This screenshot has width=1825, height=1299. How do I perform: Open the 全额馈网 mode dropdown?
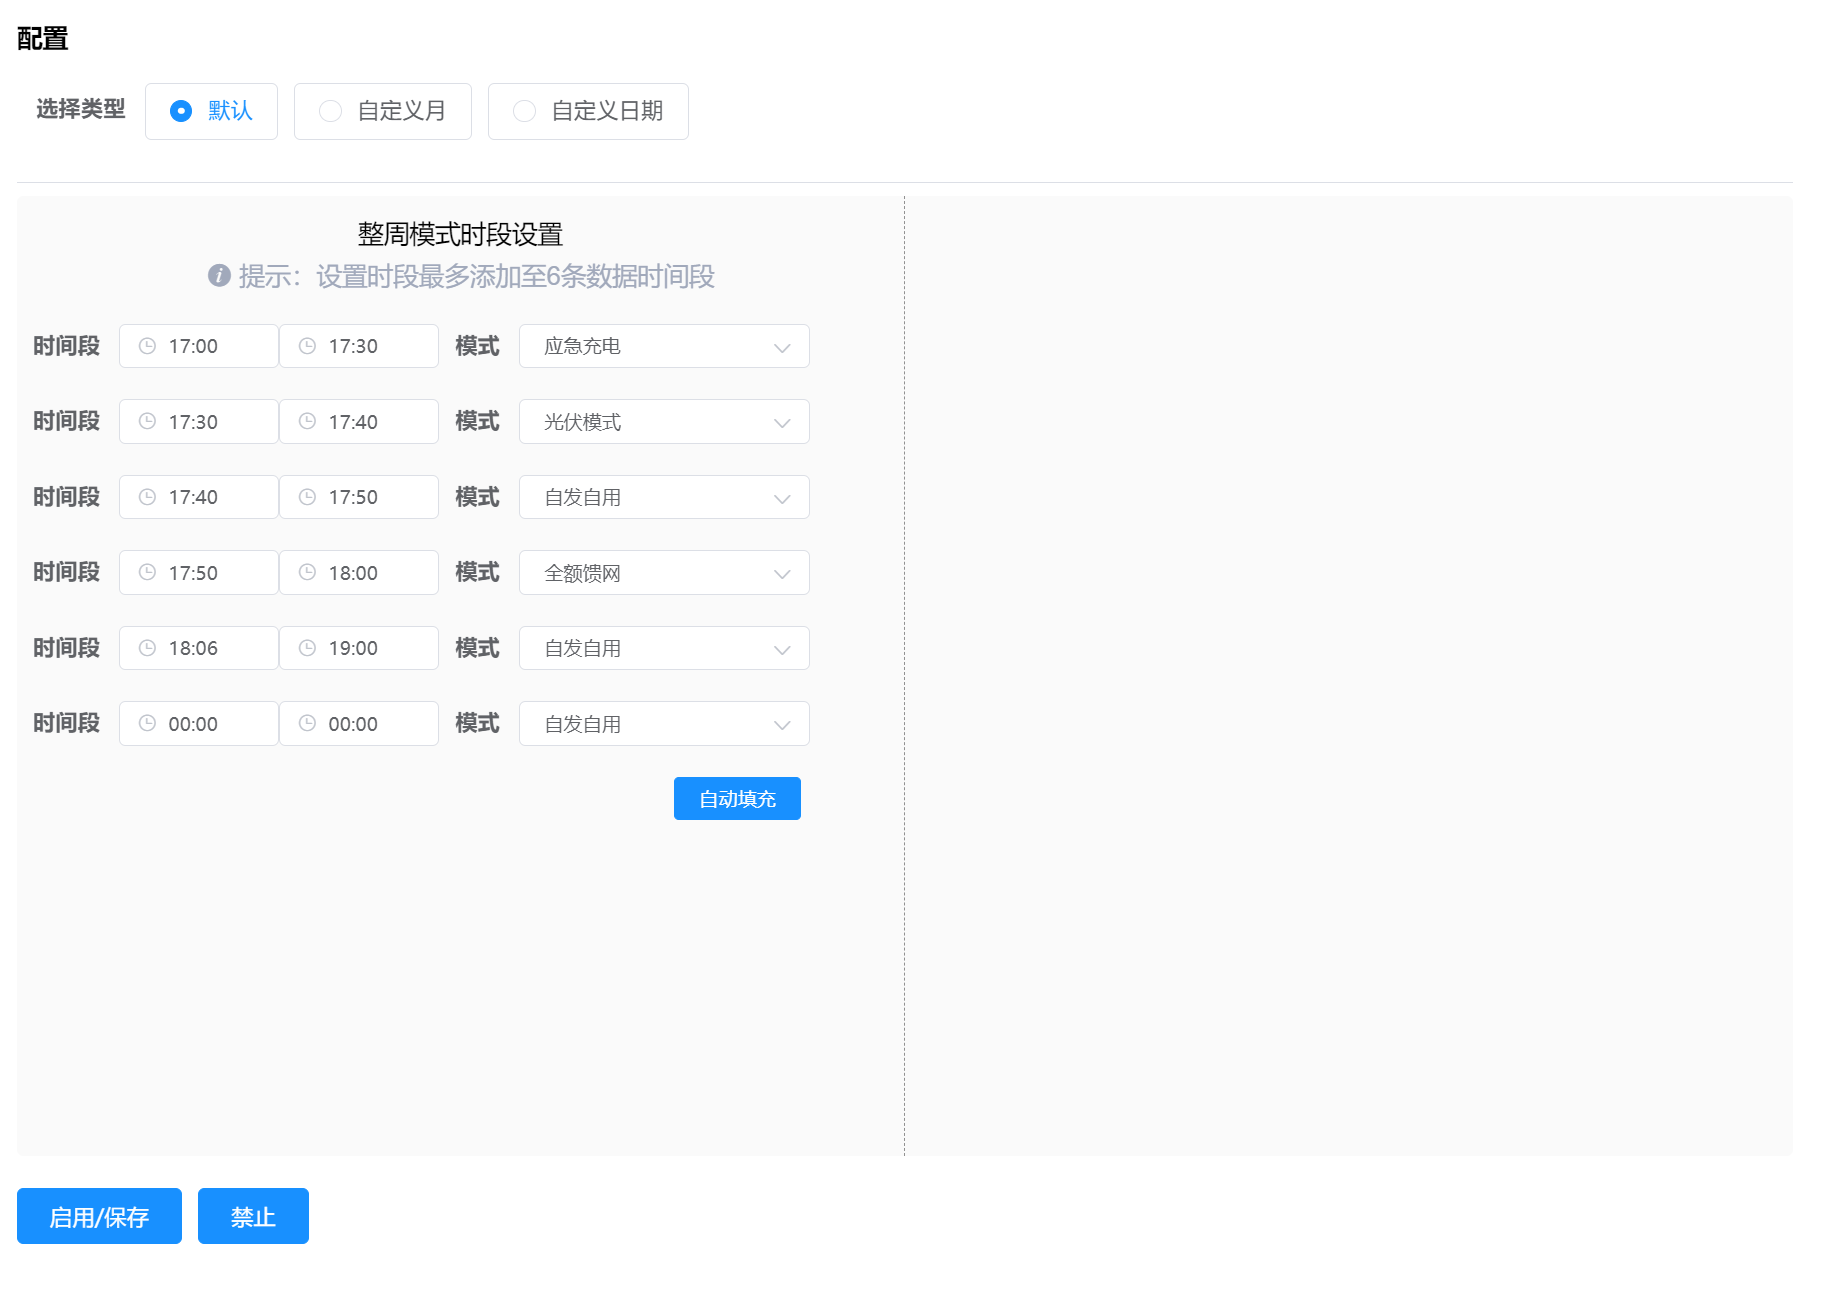pyautogui.click(x=664, y=572)
